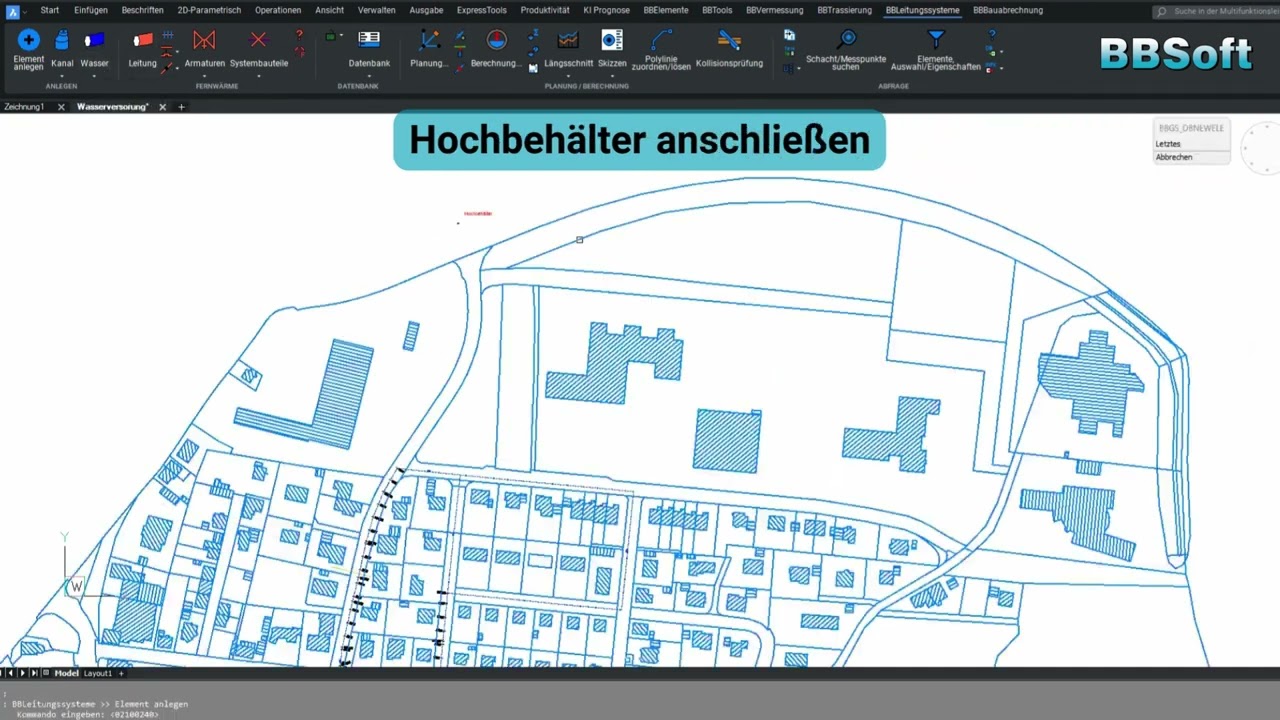
Task: Click the blue question mark in Abfrage
Action: (x=992, y=35)
